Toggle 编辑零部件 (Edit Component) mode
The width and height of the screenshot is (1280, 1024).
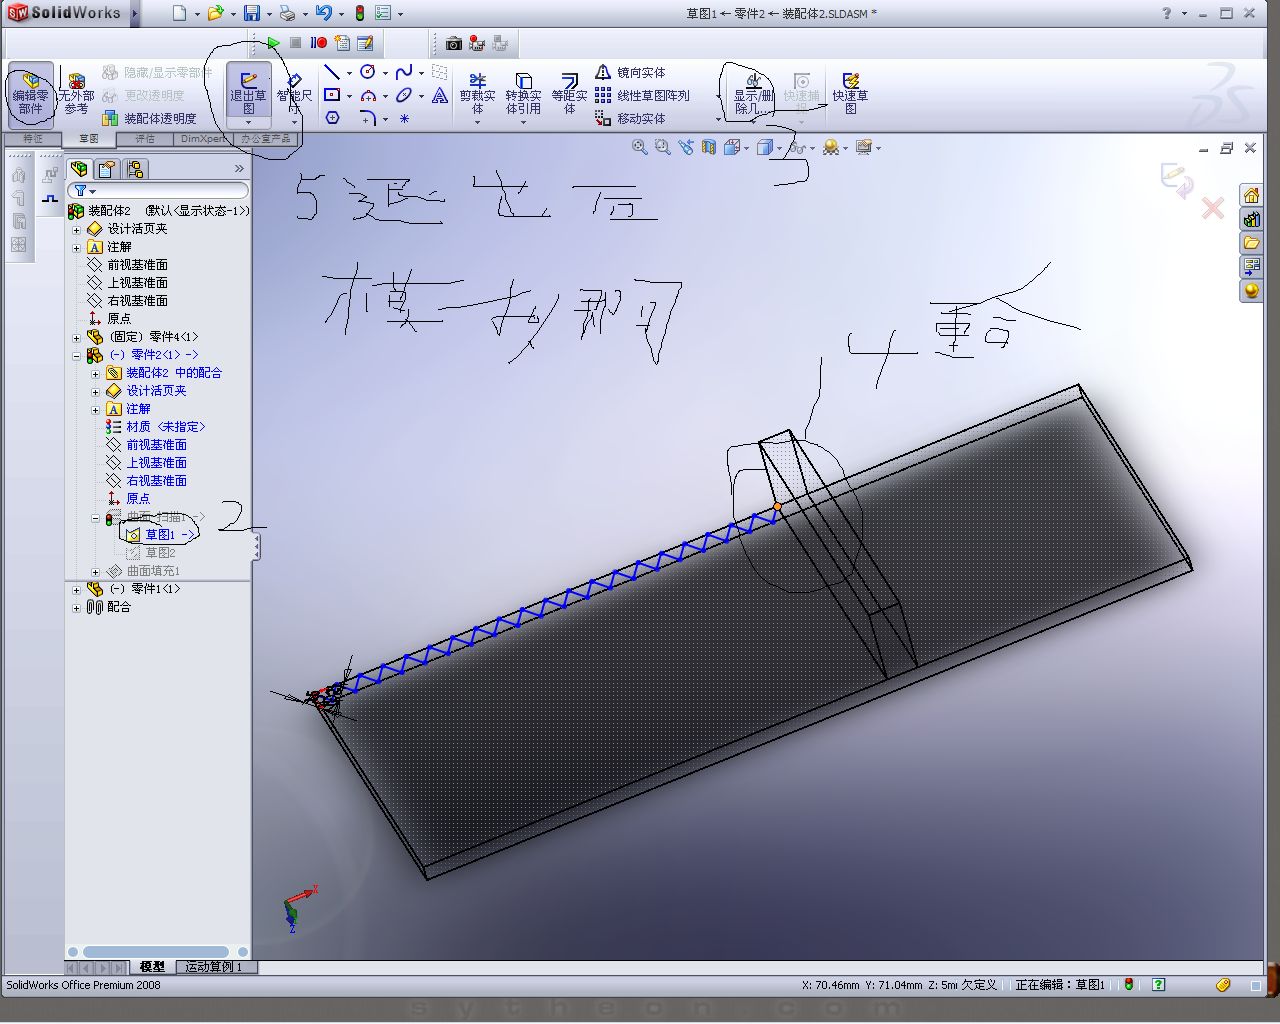(30, 95)
